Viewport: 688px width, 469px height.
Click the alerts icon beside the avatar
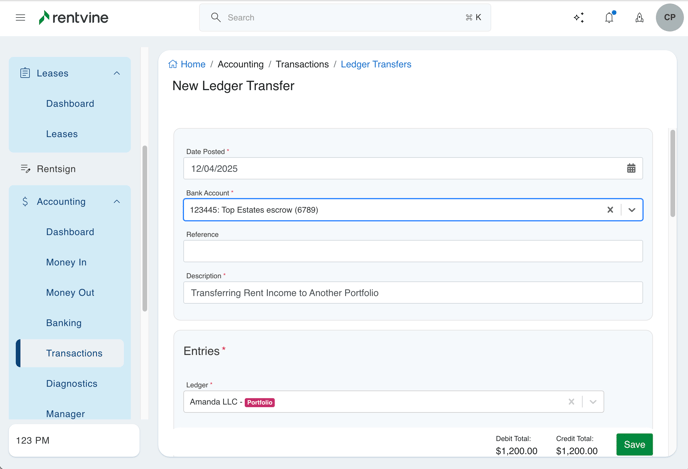(x=639, y=18)
